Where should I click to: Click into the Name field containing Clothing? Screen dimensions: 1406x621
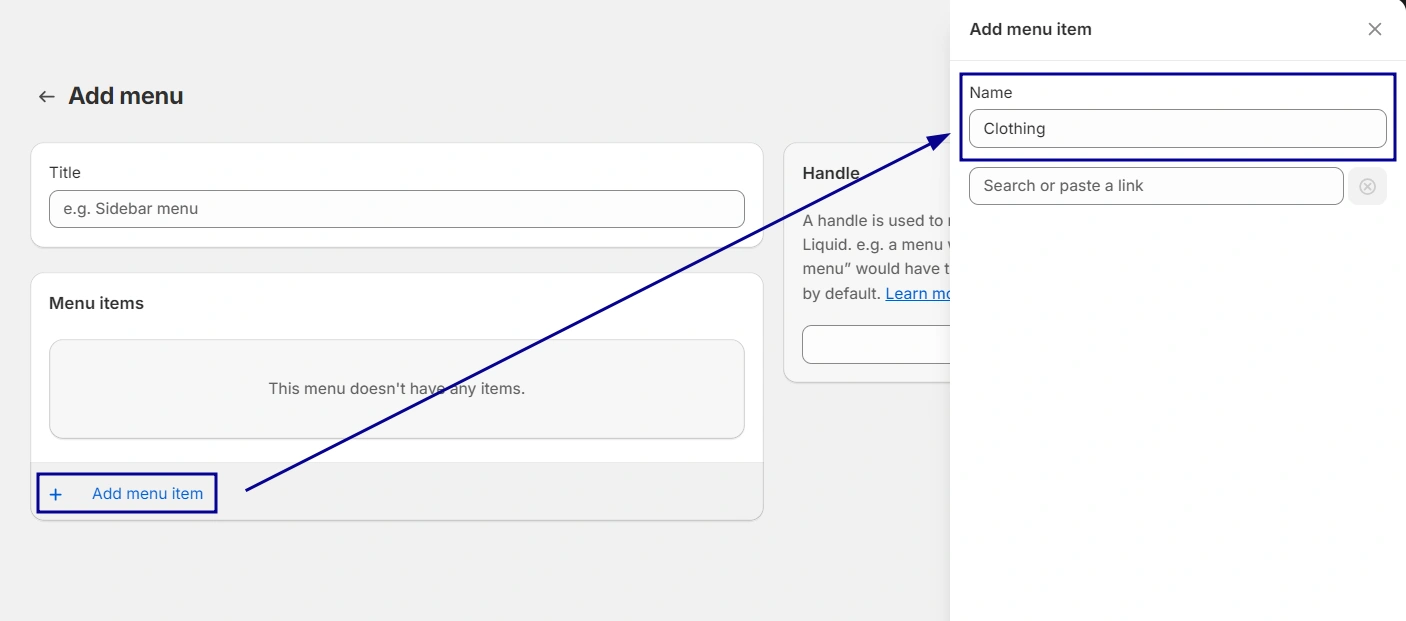(x=1177, y=129)
